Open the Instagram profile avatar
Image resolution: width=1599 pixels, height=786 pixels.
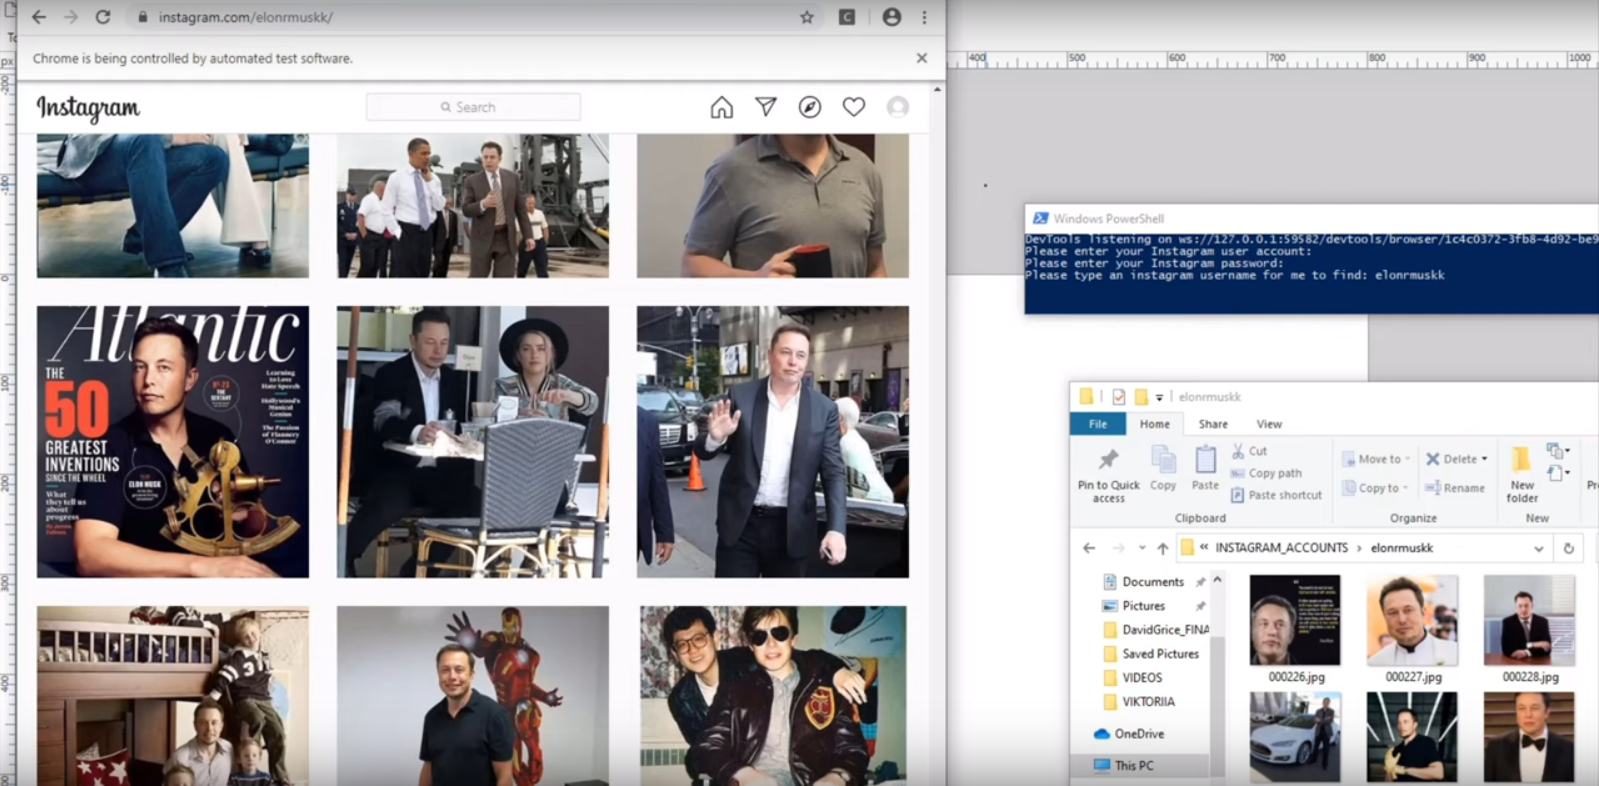(x=898, y=107)
